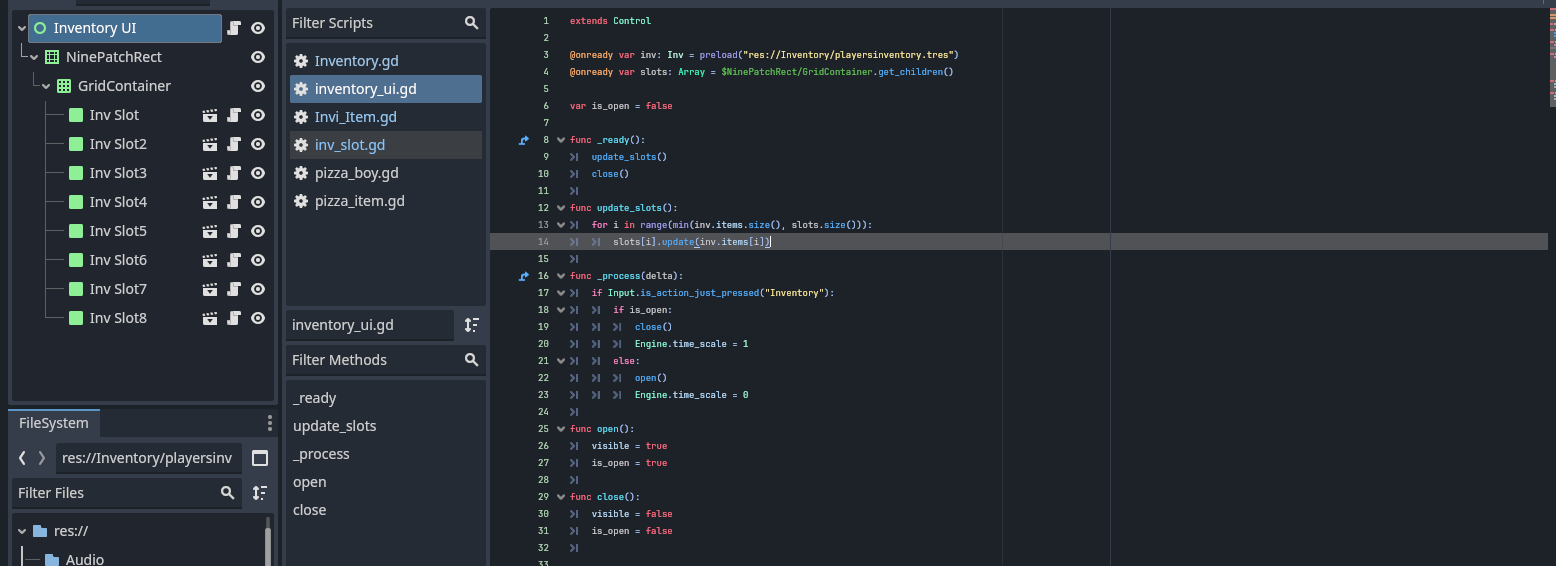Toggle the eye icon for Inv Slot6

(258, 260)
